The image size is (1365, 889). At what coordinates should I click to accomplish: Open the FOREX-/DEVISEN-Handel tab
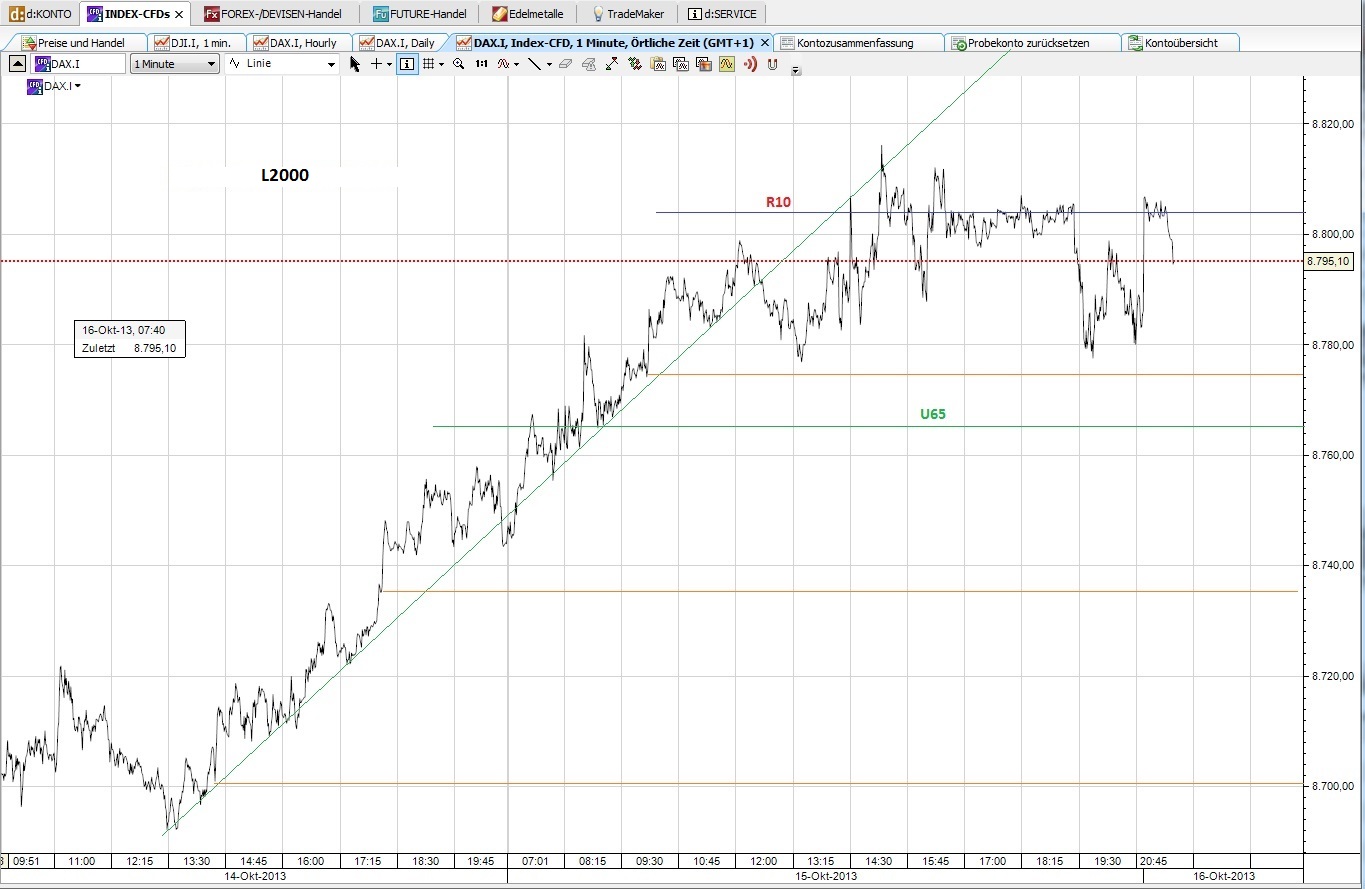click(275, 13)
